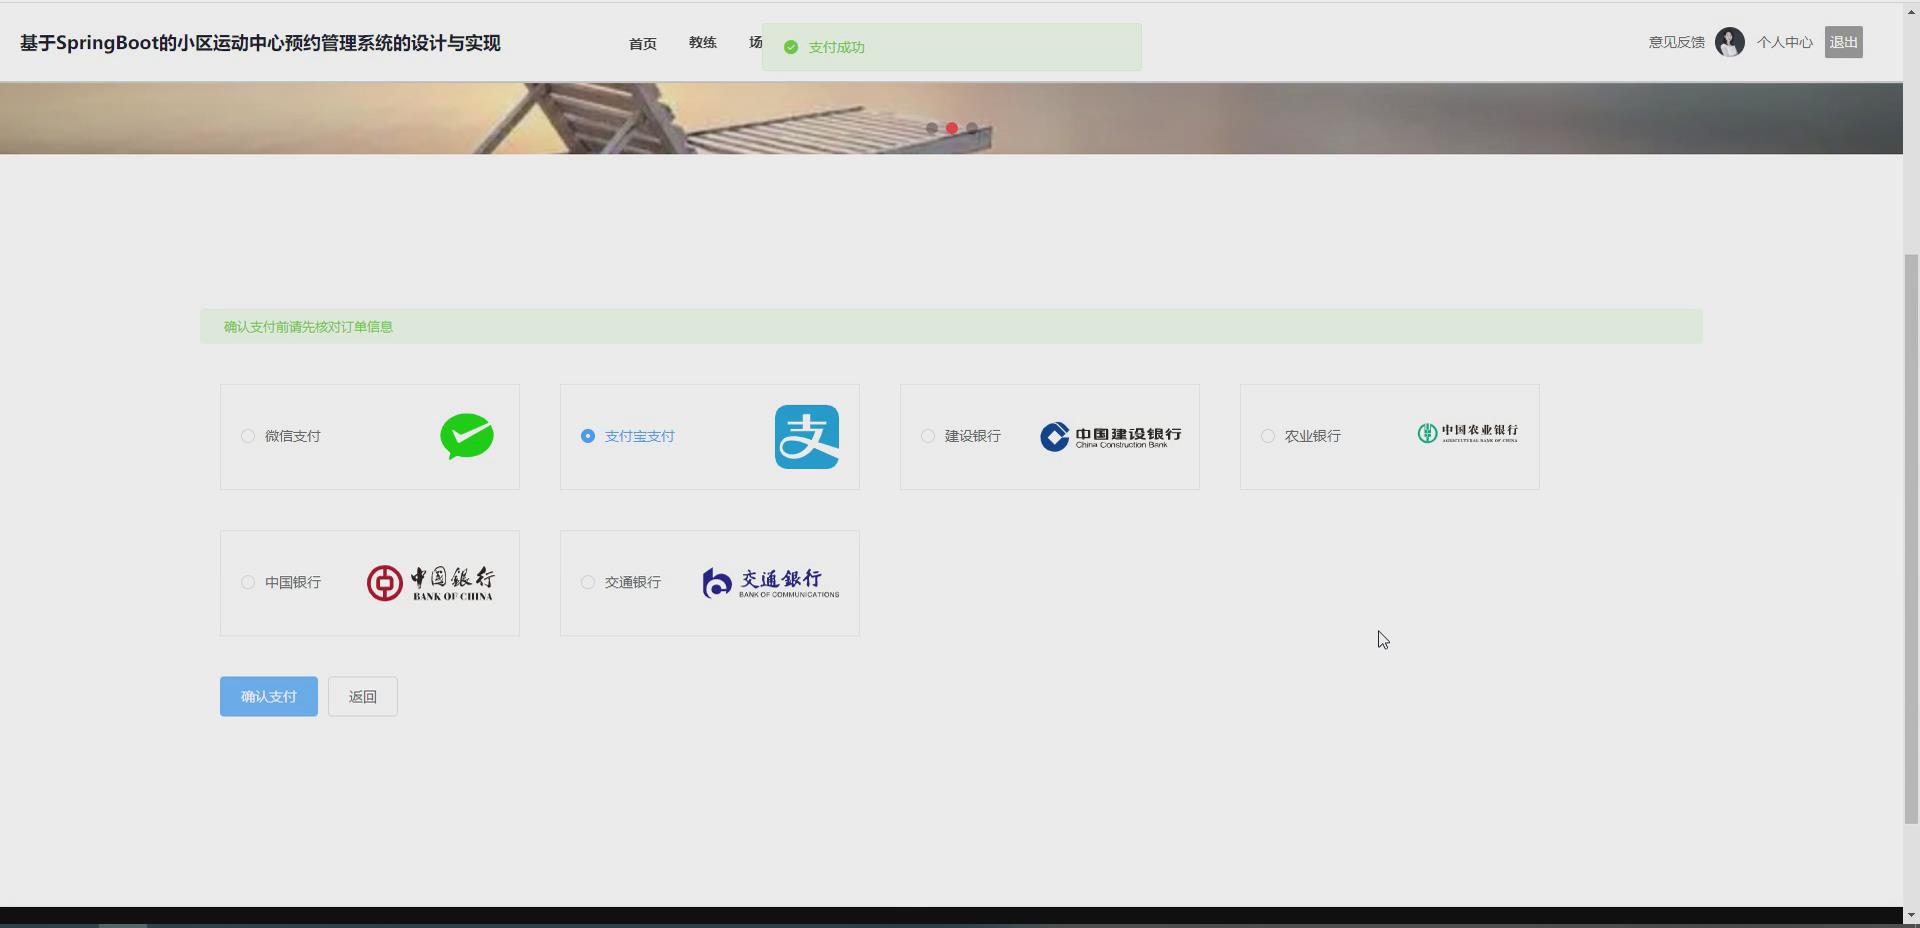Click the user avatar picture
Screen dimensions: 1920x928
pyautogui.click(x=1730, y=42)
